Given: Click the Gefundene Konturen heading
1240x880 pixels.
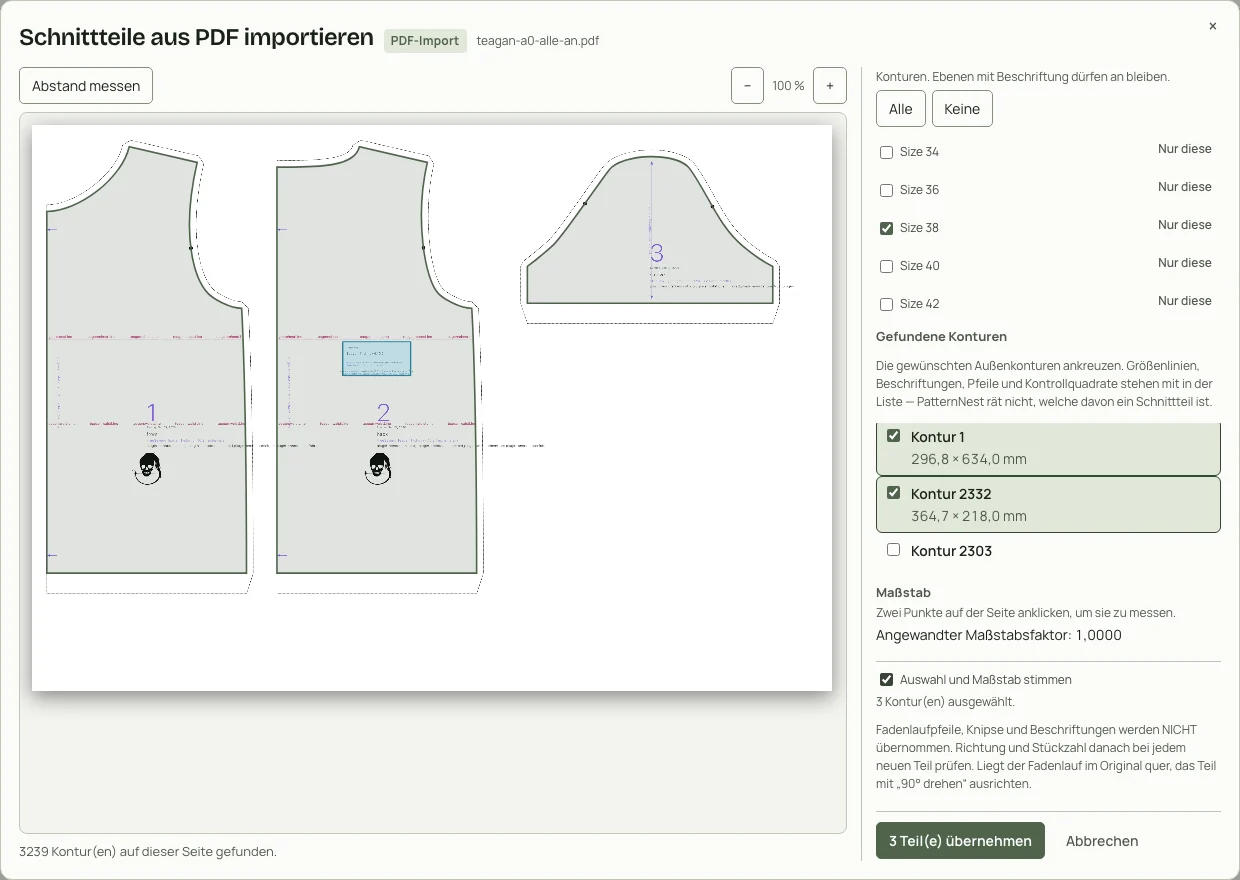Looking at the screenshot, I should point(941,336).
